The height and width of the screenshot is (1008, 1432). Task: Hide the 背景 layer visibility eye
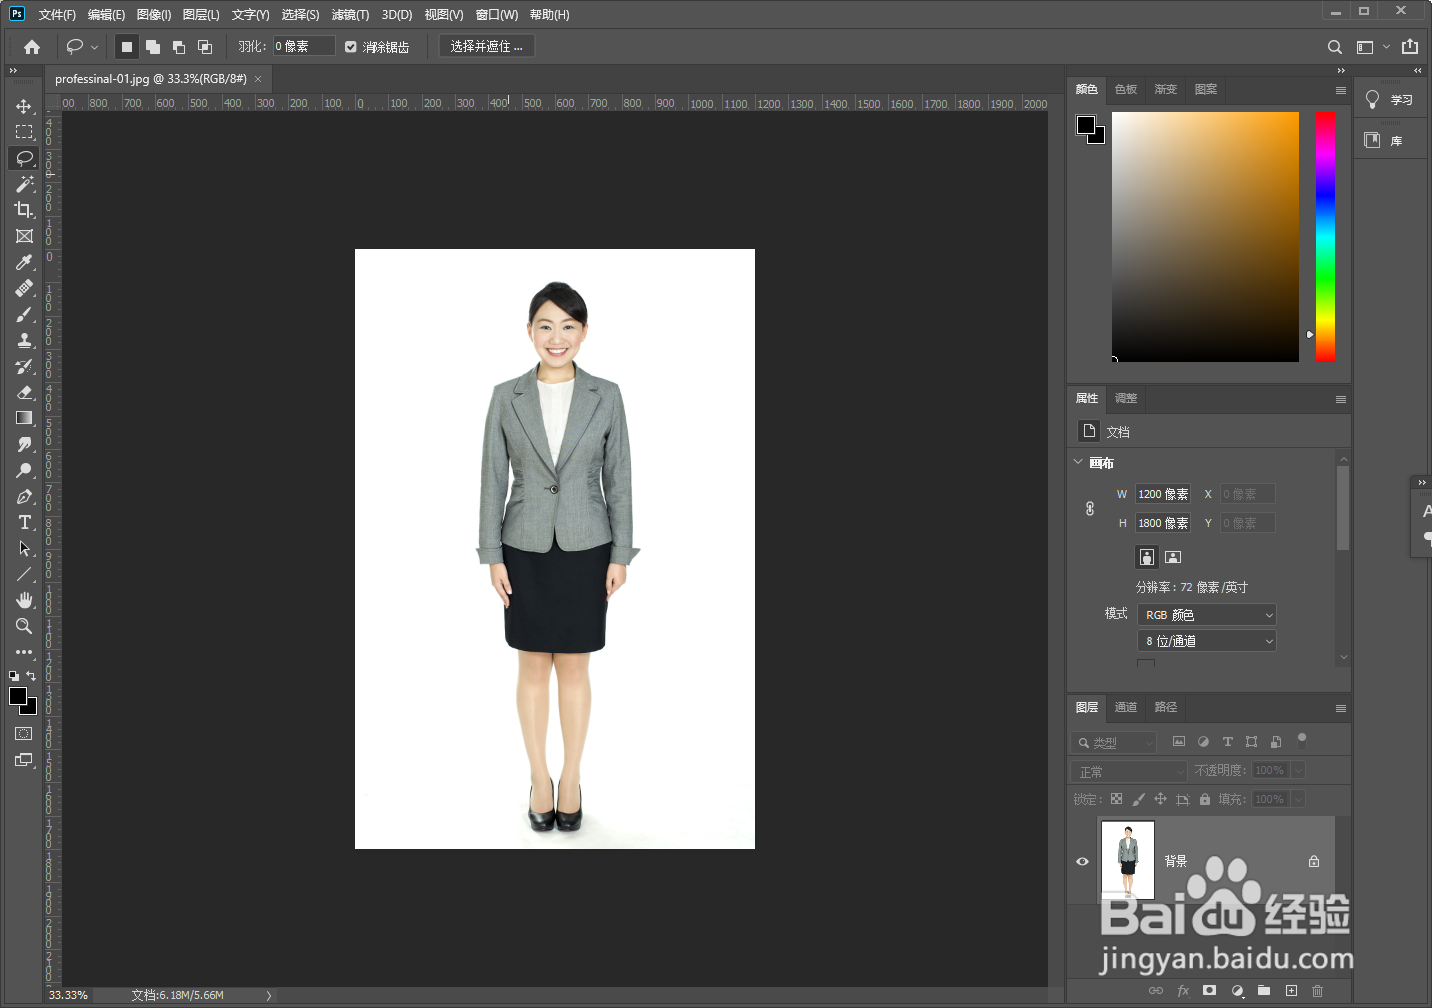1082,861
